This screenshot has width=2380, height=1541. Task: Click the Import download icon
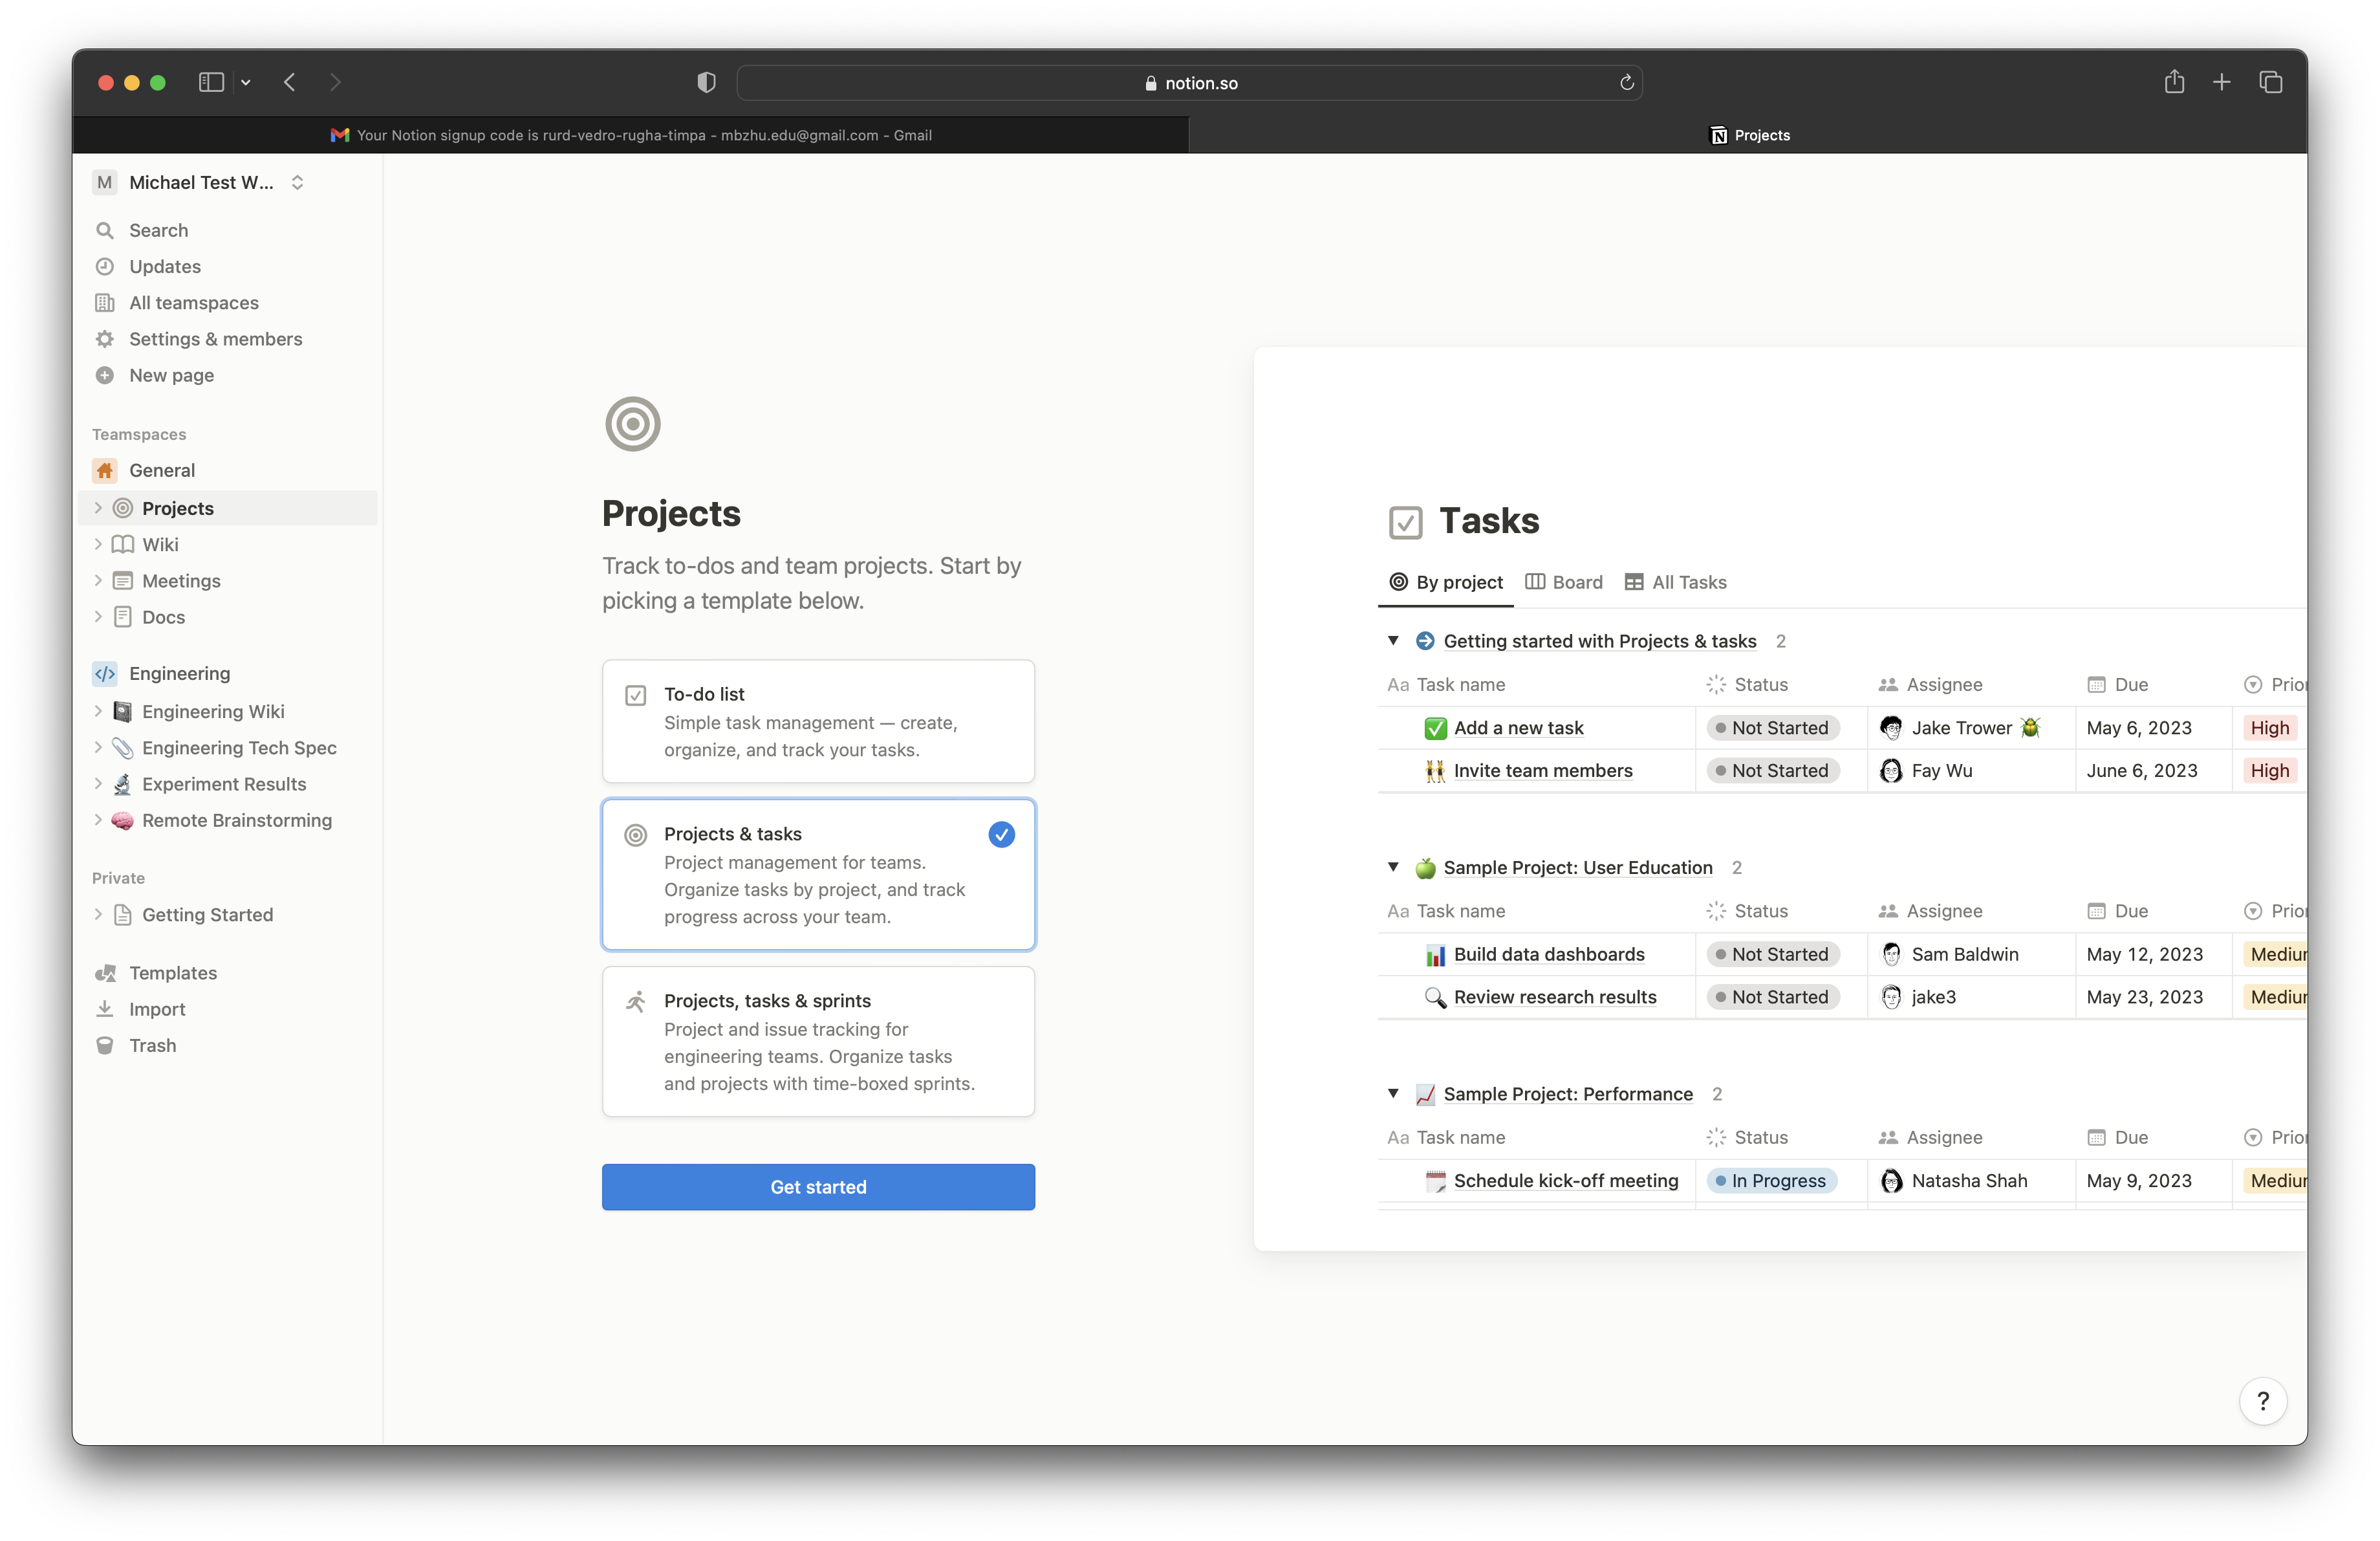click(x=104, y=1009)
